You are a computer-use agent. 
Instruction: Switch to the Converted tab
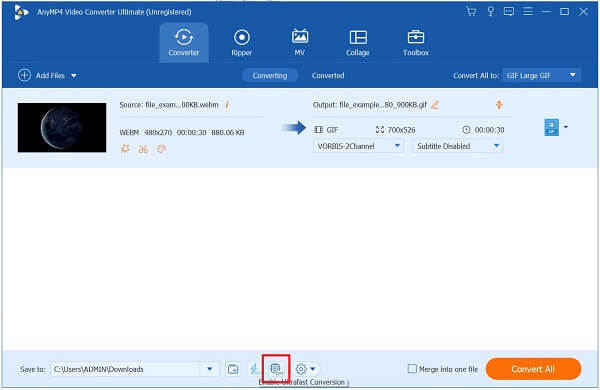coord(328,75)
